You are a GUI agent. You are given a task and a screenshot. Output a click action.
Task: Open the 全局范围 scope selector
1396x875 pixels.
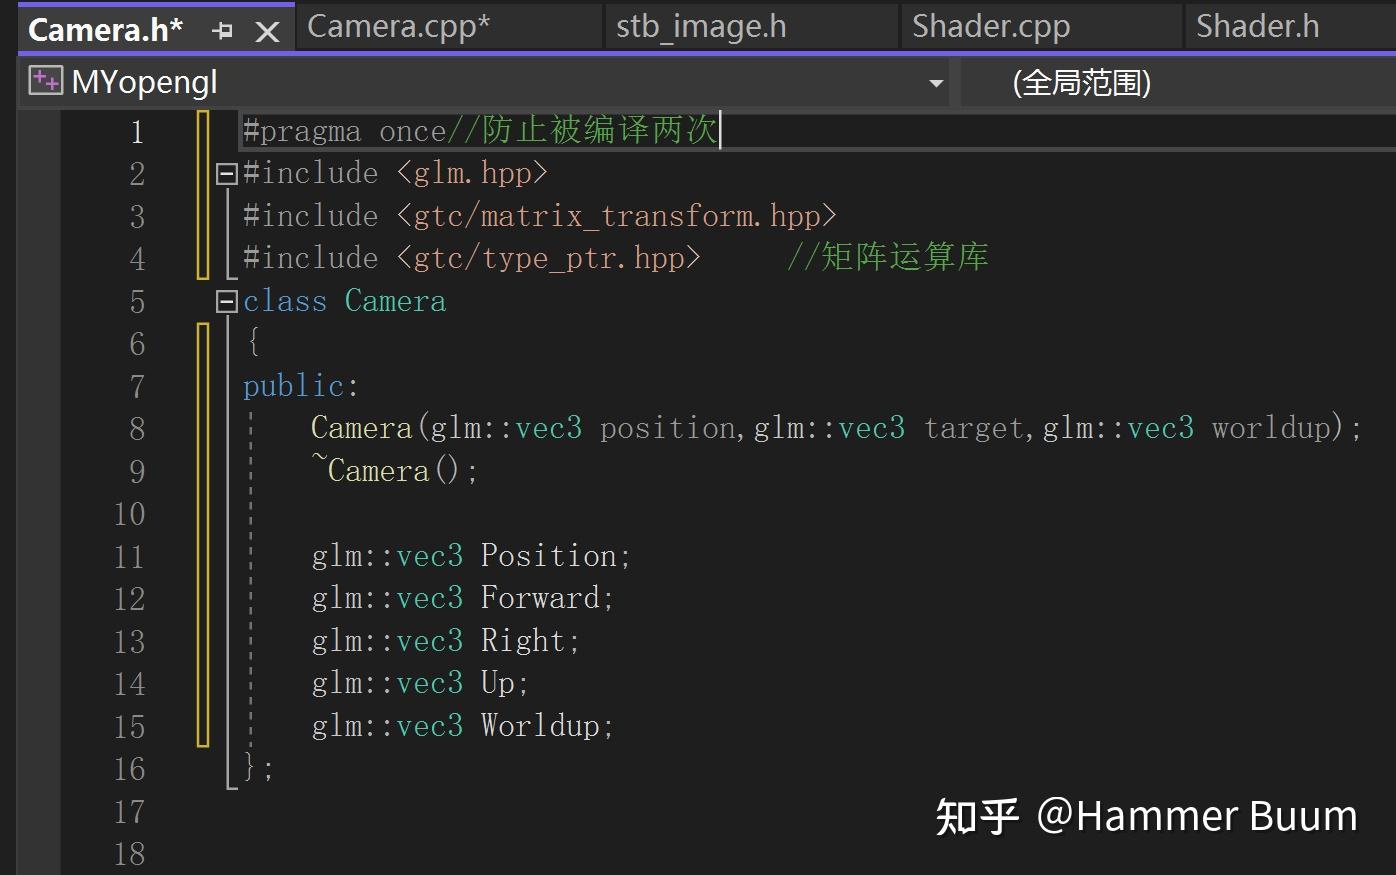(1085, 82)
